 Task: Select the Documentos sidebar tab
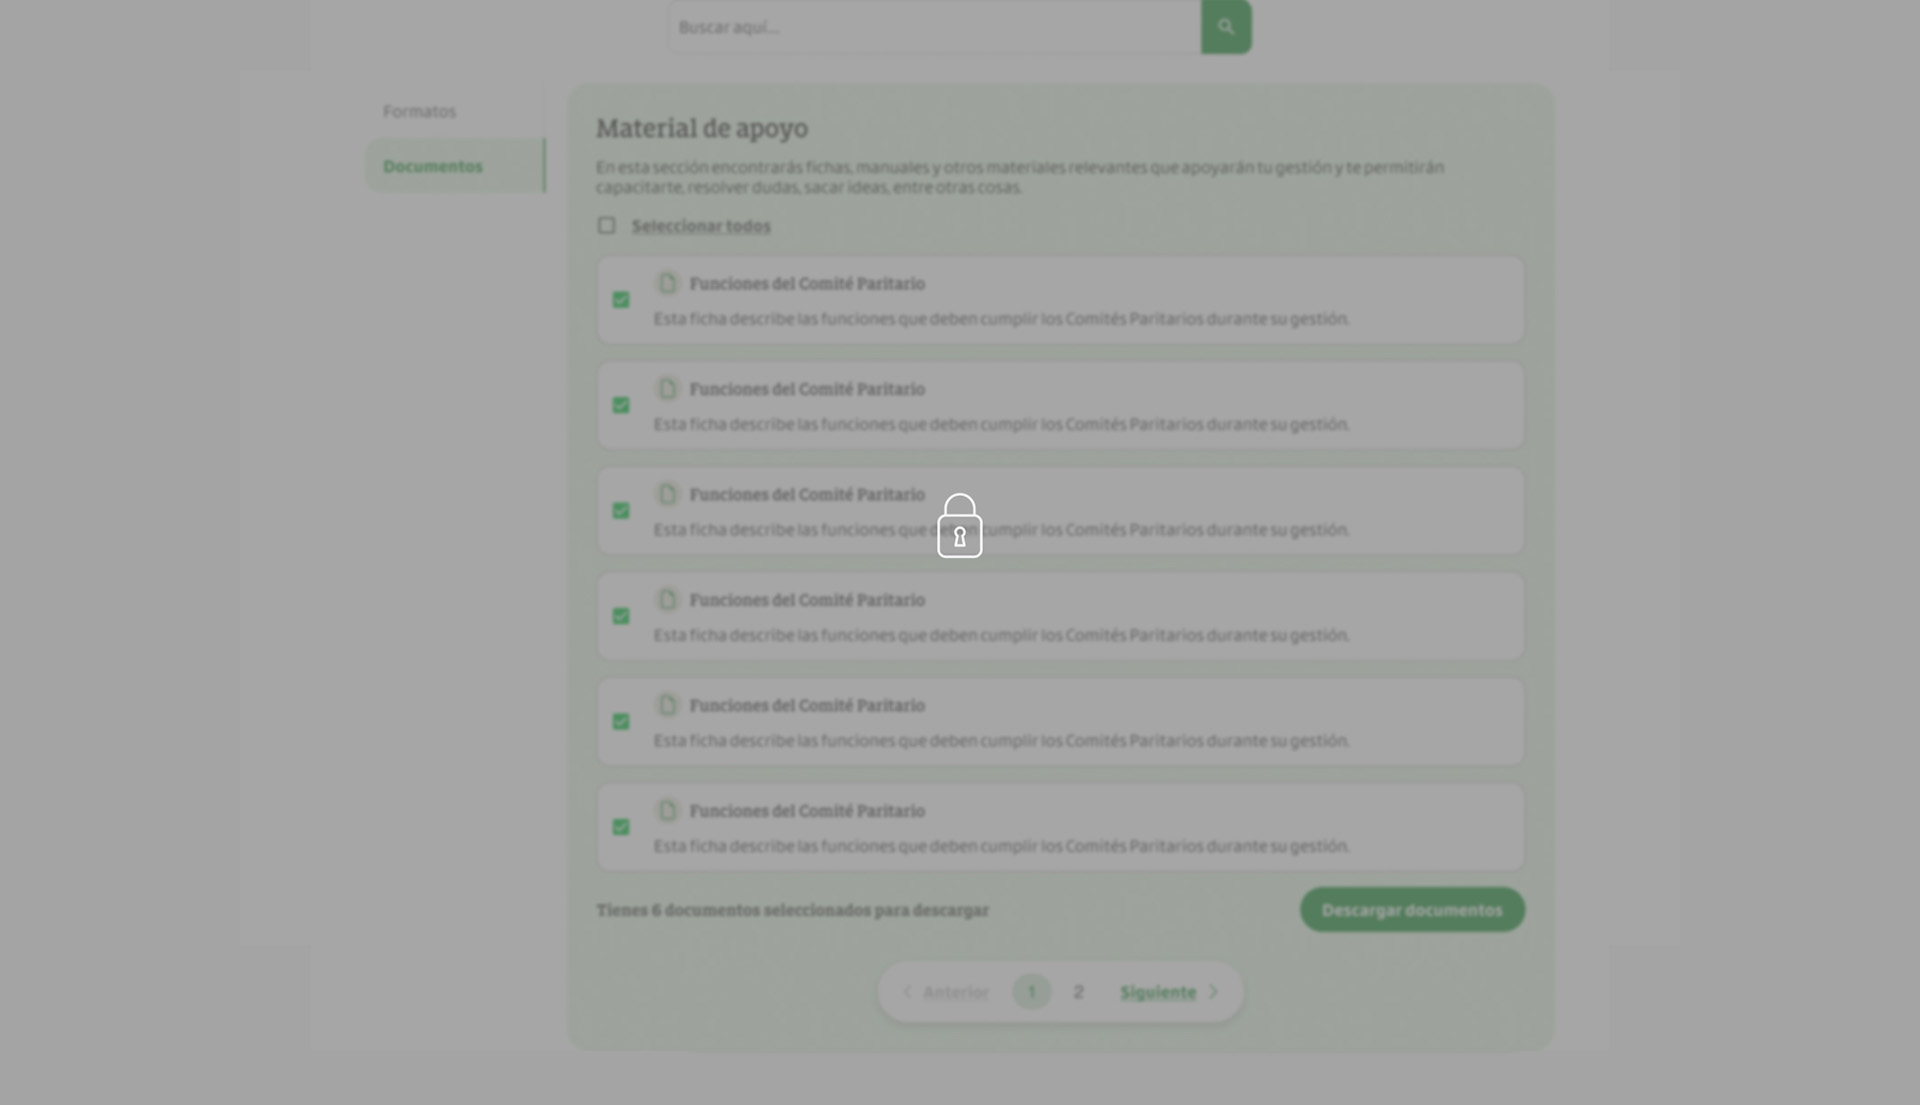click(433, 166)
